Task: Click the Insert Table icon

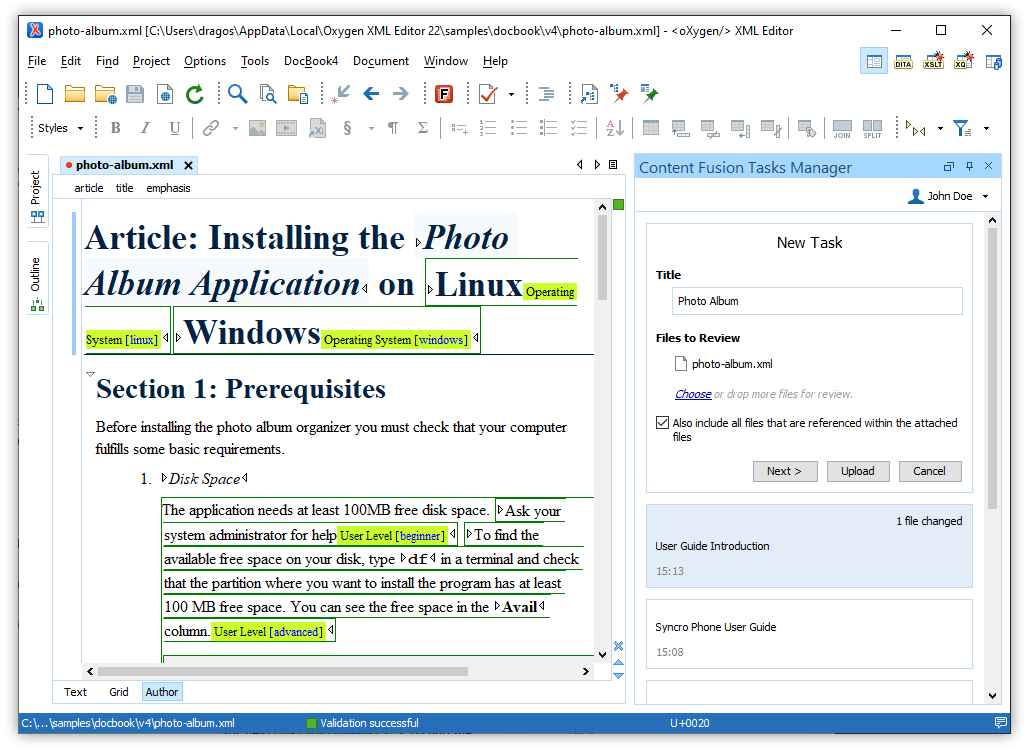Action: [x=650, y=128]
